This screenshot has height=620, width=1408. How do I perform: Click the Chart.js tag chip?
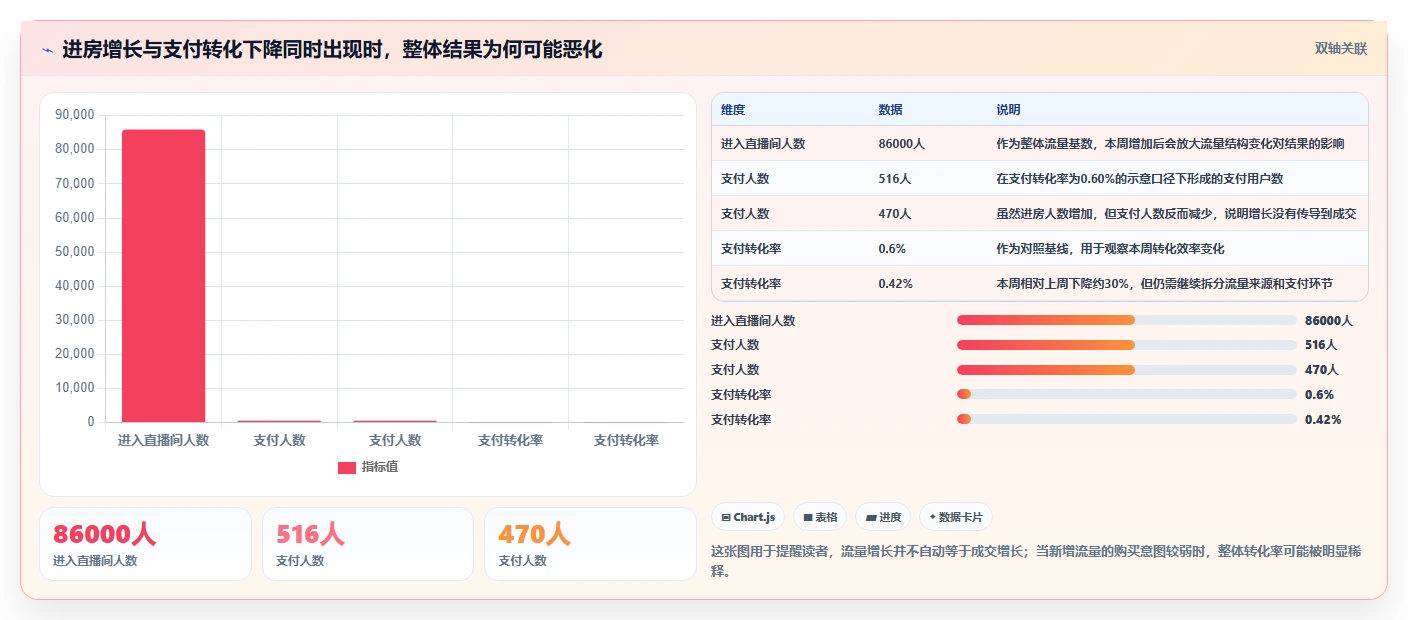[748, 517]
